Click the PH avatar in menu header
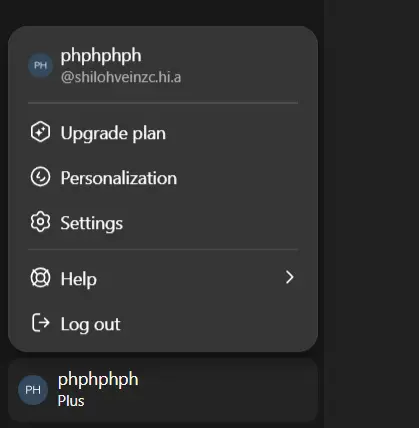 40,65
